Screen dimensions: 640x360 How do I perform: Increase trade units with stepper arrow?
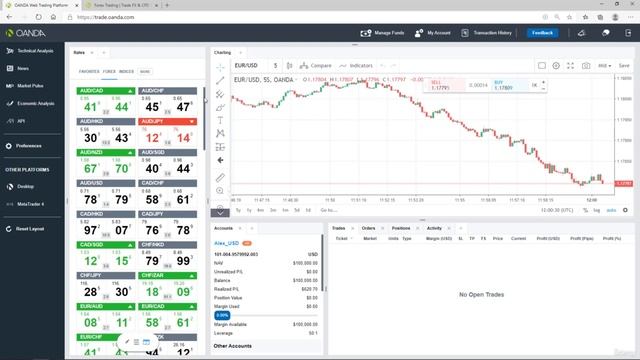(543, 82)
